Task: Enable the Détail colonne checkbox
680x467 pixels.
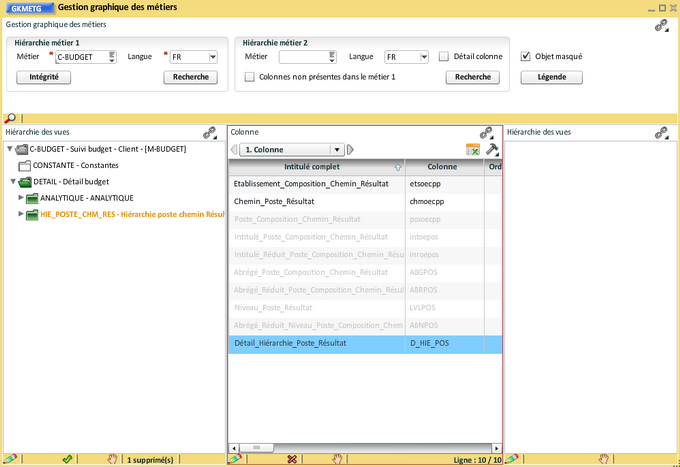Action: pyautogui.click(x=443, y=57)
